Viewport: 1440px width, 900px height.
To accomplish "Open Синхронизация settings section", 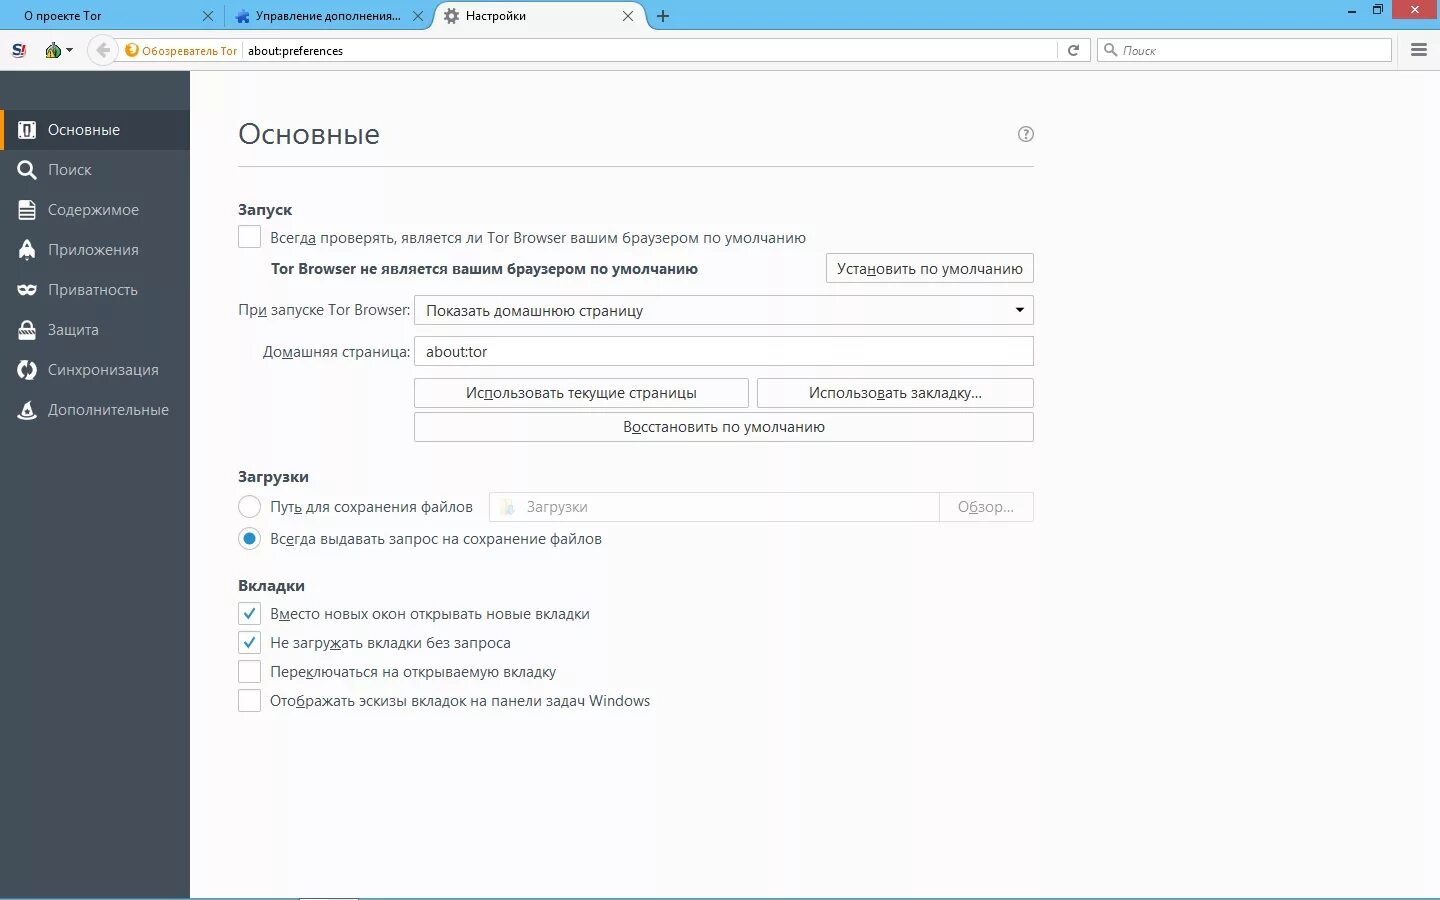I will tap(95, 370).
